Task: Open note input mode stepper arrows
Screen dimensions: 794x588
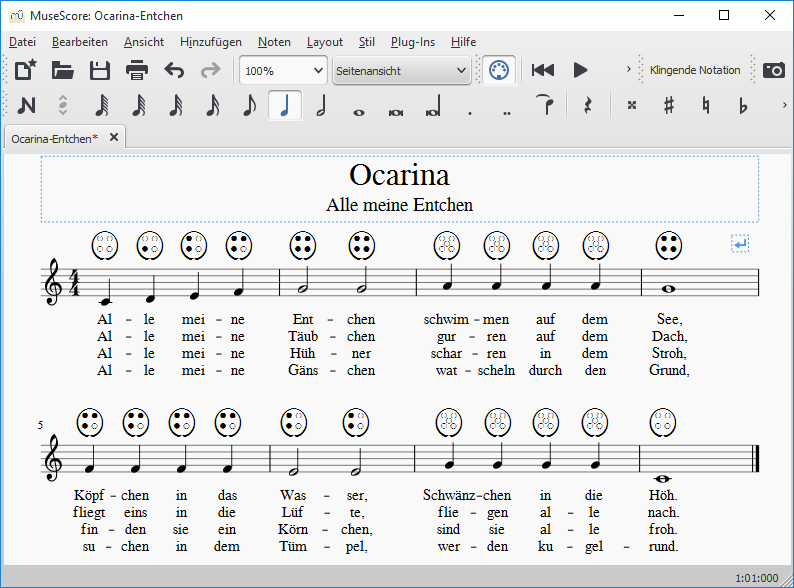Action: pyautogui.click(x=63, y=105)
